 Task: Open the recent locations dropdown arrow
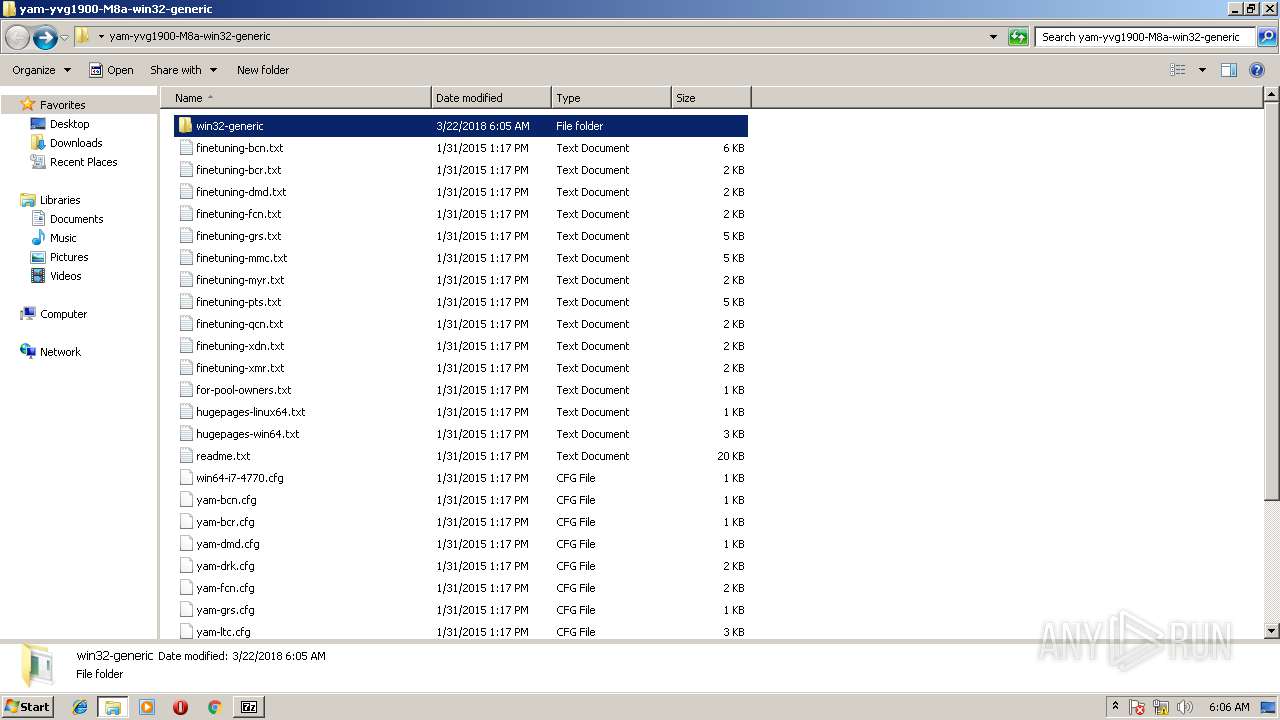(64, 38)
